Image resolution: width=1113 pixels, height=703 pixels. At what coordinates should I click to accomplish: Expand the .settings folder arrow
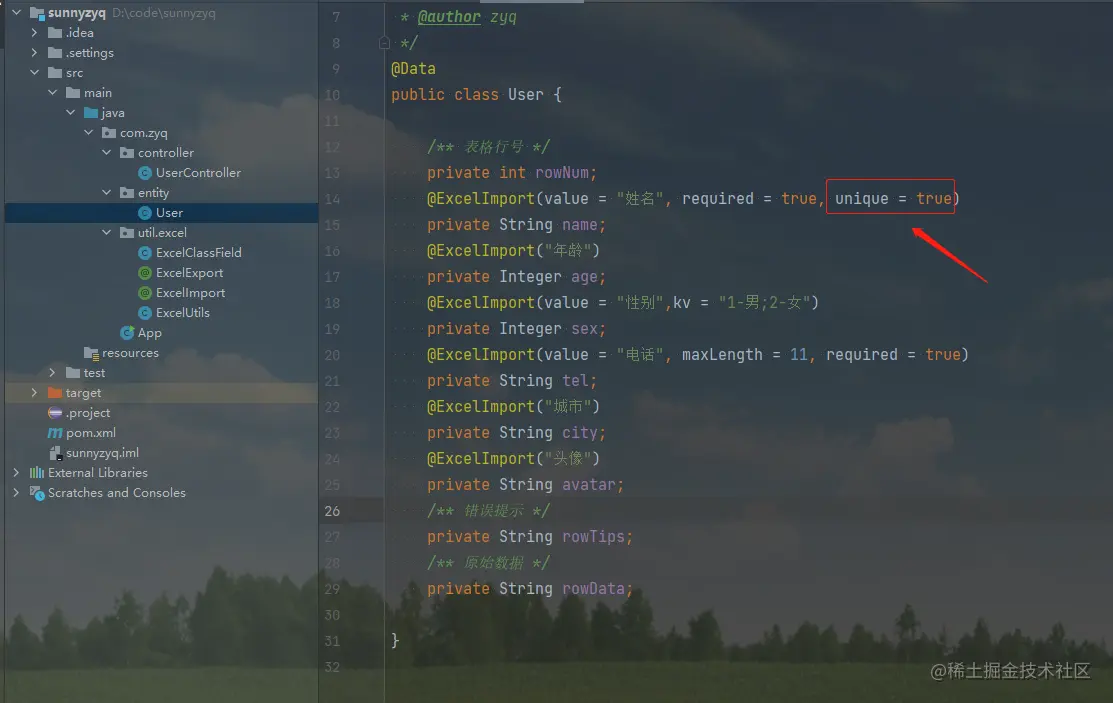[x=34, y=52]
